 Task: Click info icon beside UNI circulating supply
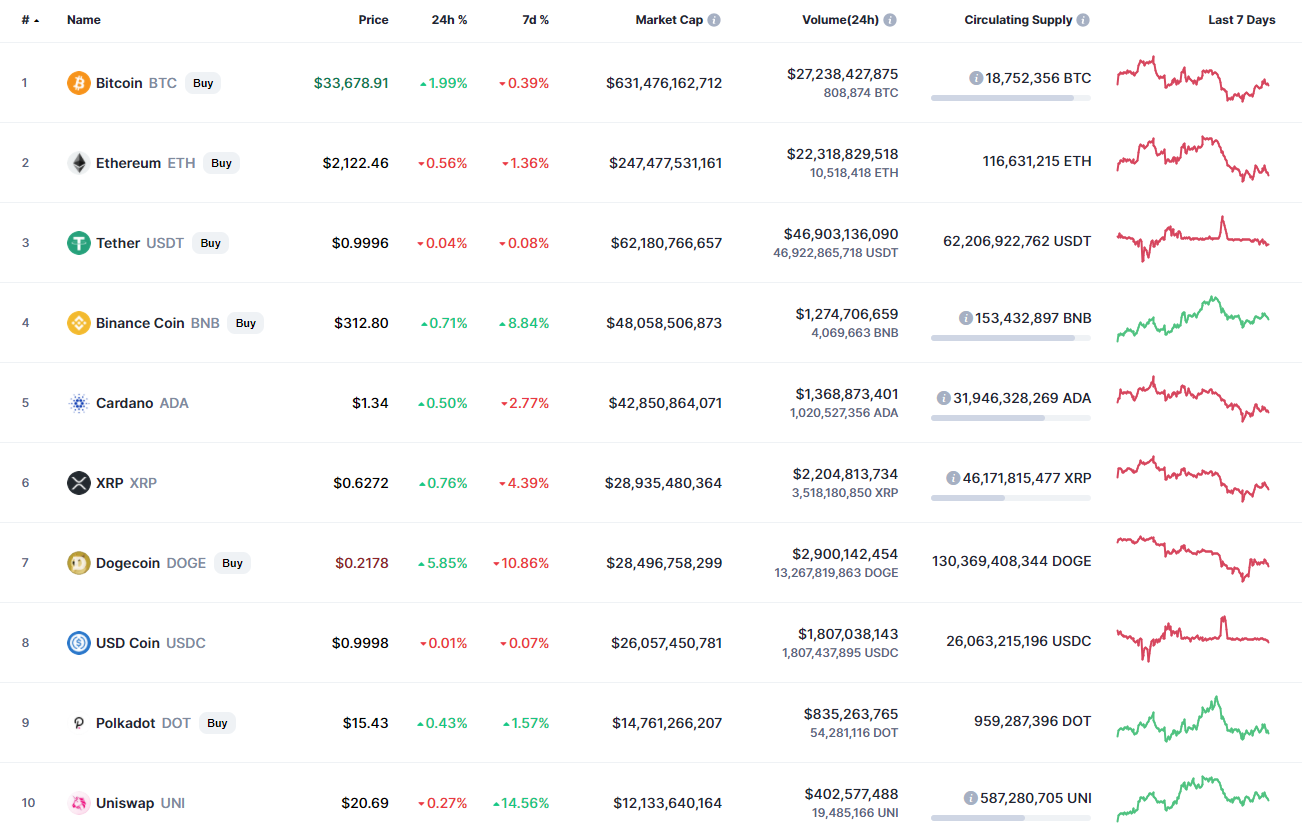971,798
